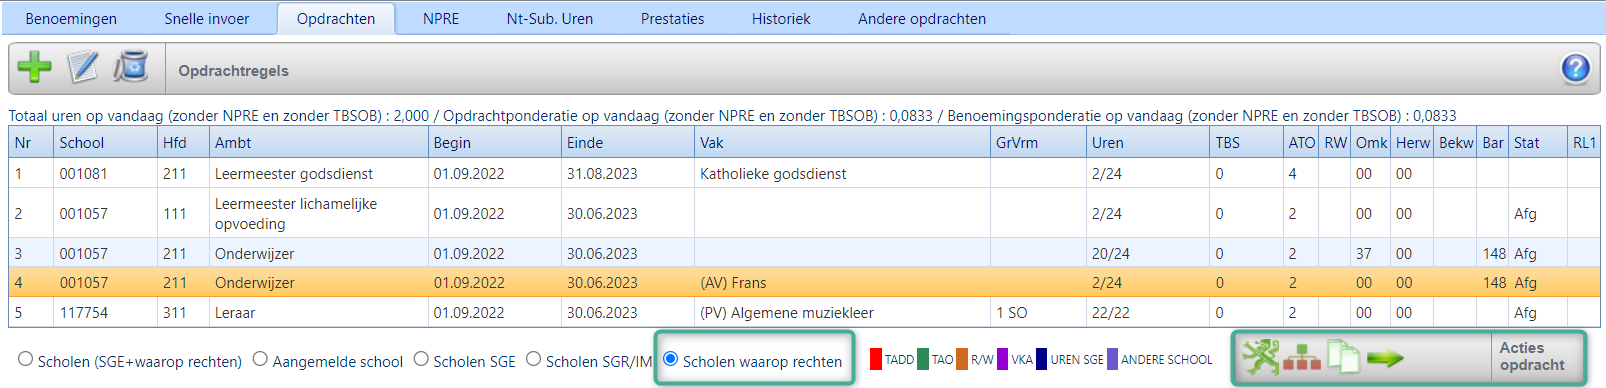This screenshot has height=388, width=1606.
Task: Click the green Flemish lion icon
Action: [1260, 357]
